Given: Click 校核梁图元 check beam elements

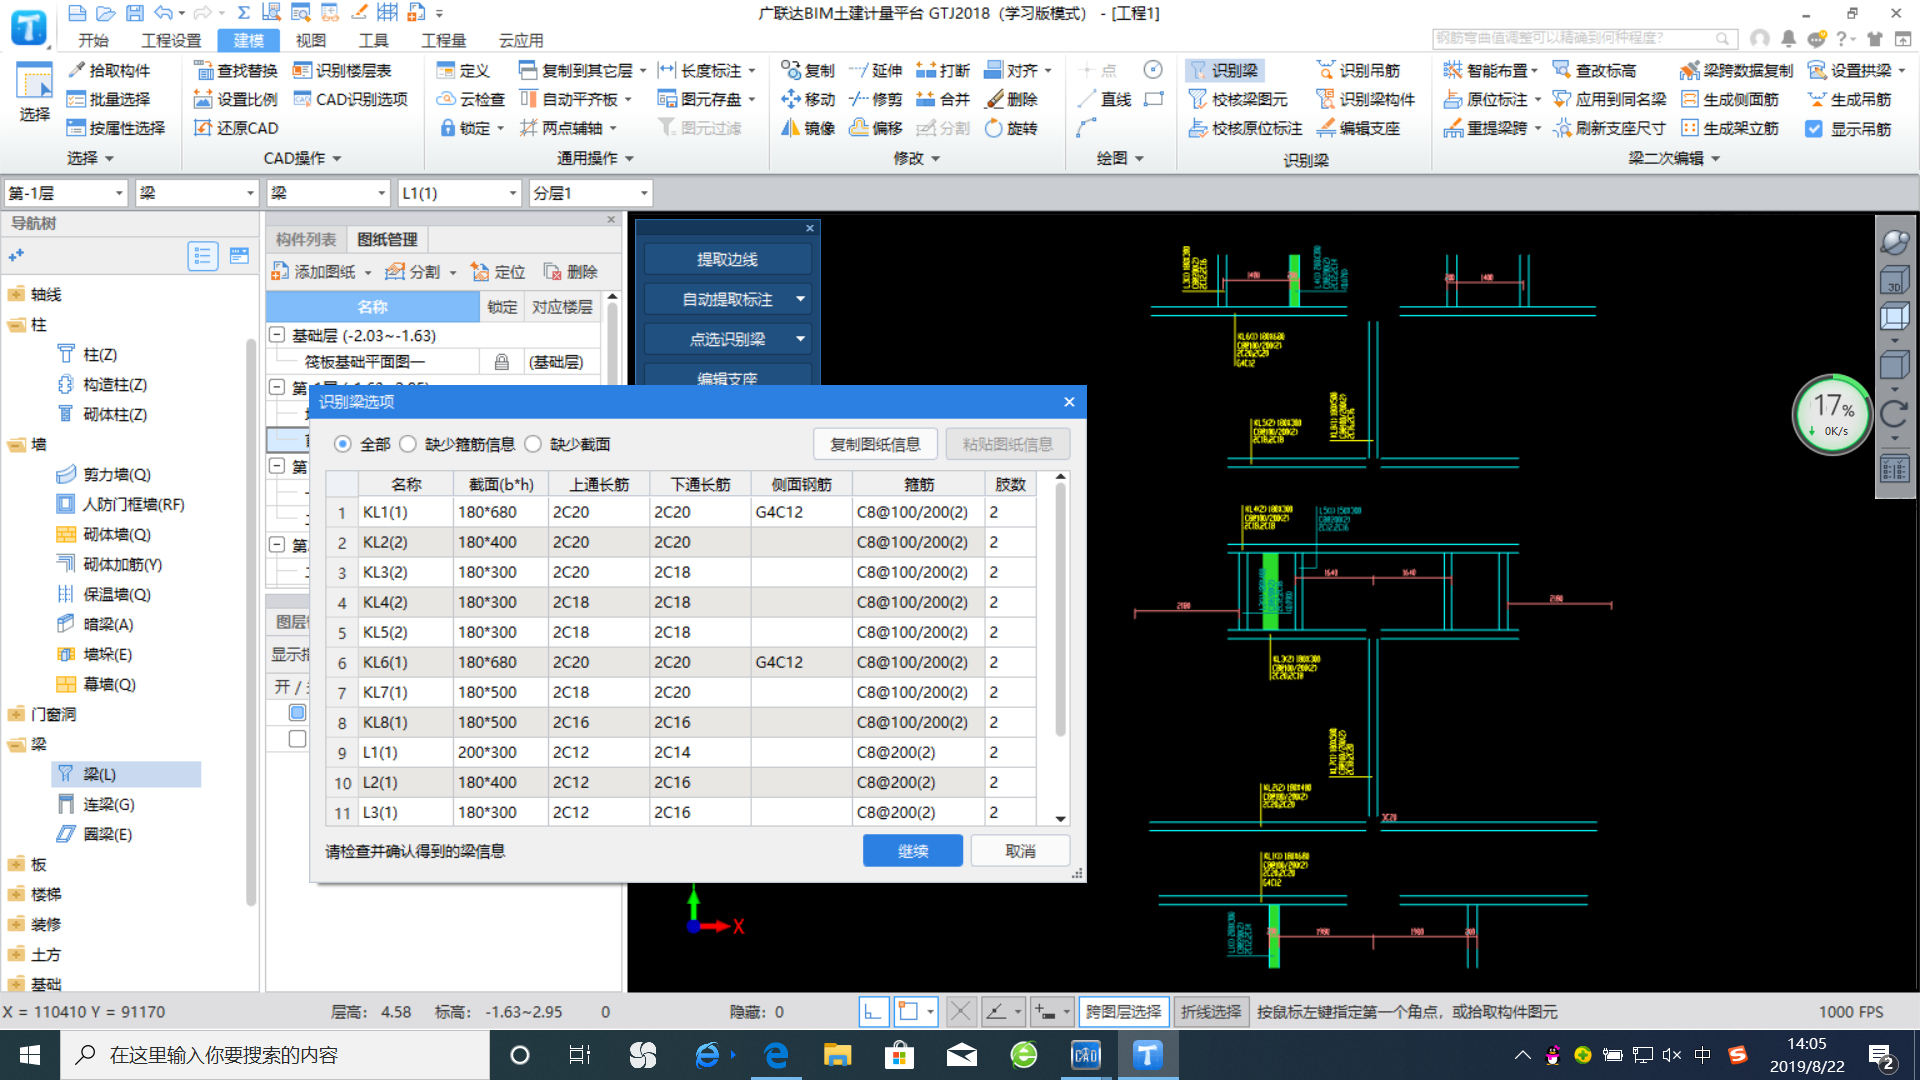Looking at the screenshot, I should pos(1238,99).
